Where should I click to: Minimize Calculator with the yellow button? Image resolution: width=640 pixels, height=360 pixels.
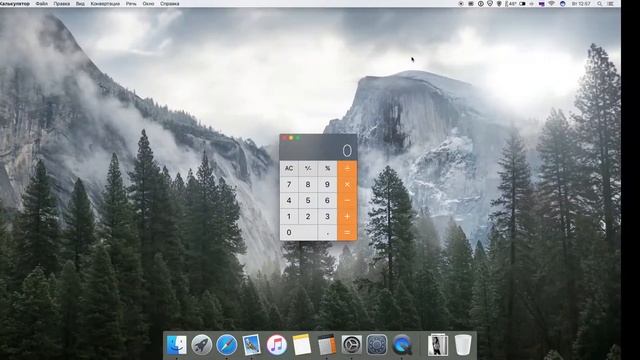coord(291,138)
